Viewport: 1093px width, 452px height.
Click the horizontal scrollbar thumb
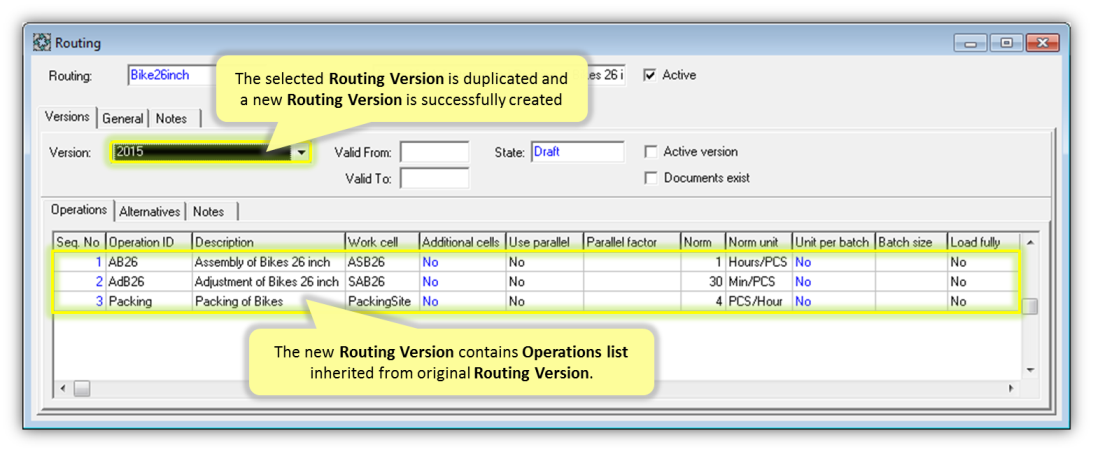[x=82, y=388]
